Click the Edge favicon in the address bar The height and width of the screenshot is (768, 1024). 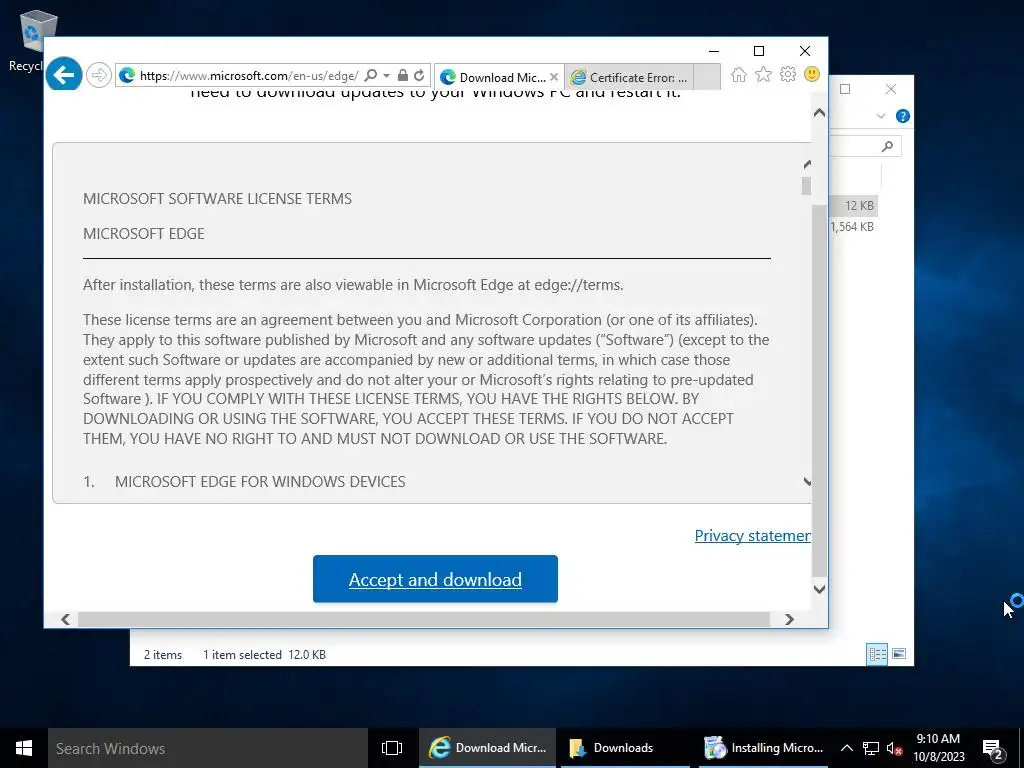click(127, 76)
